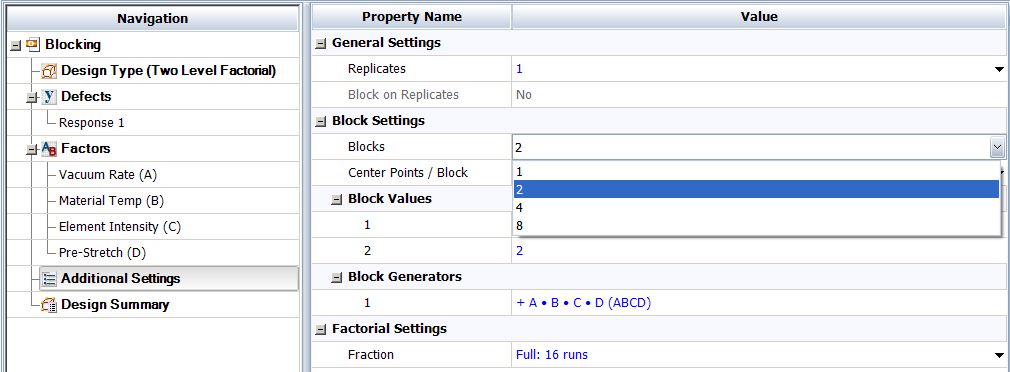
Task: Select Design Type (Two Level Factorial) node
Action: (x=169, y=71)
